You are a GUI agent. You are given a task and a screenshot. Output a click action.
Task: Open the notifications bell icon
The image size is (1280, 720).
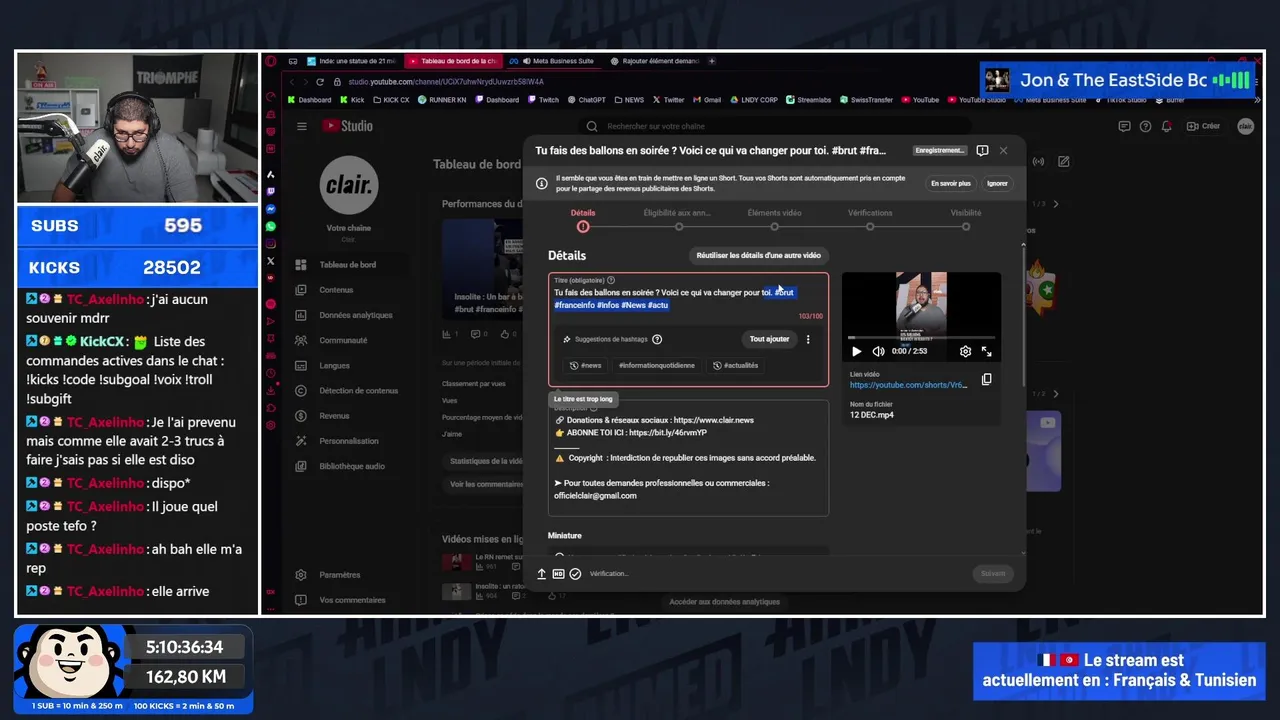coord(1166,126)
